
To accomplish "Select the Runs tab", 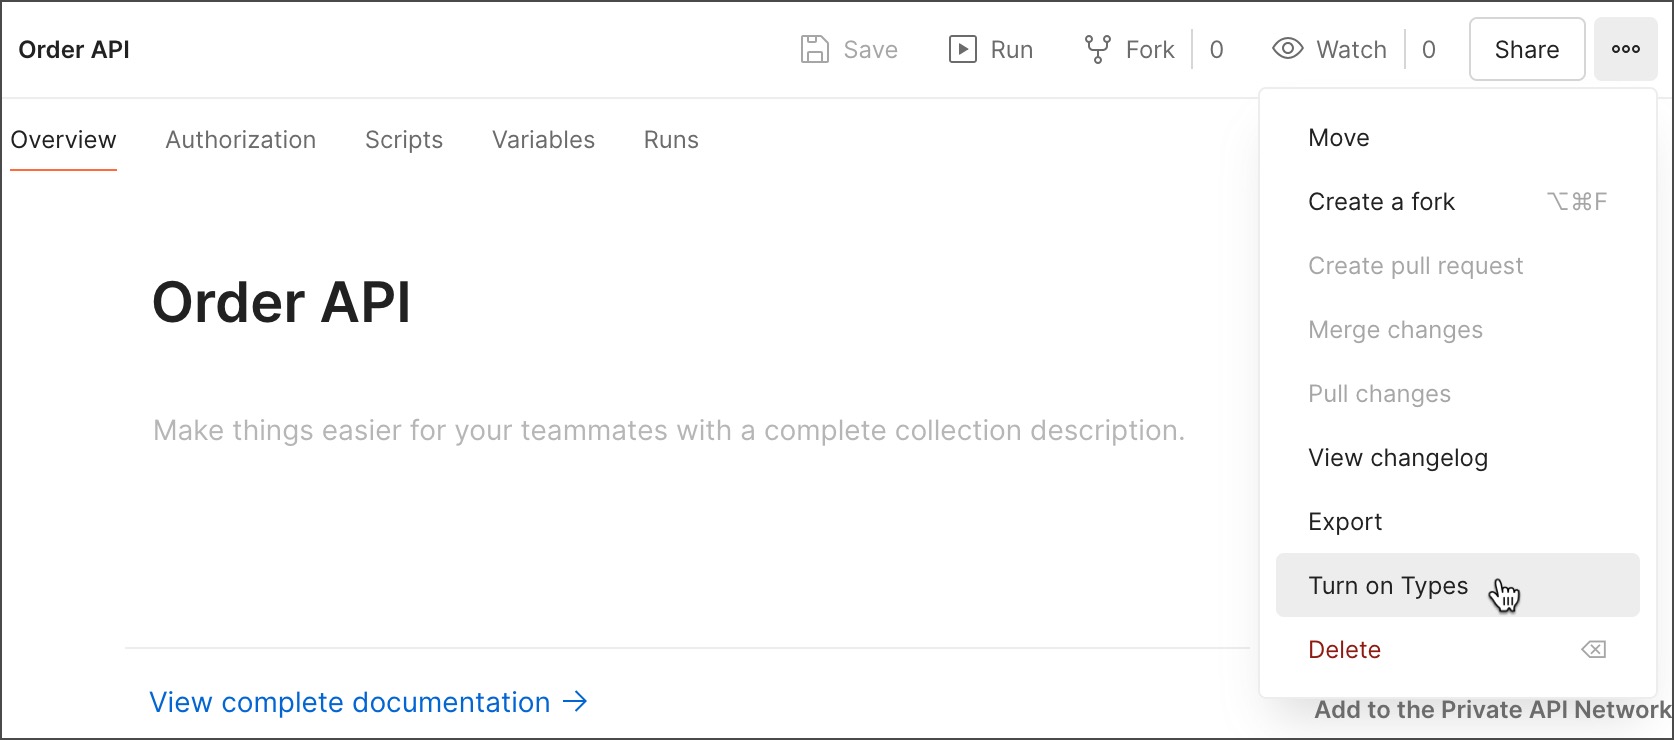I will click(671, 140).
